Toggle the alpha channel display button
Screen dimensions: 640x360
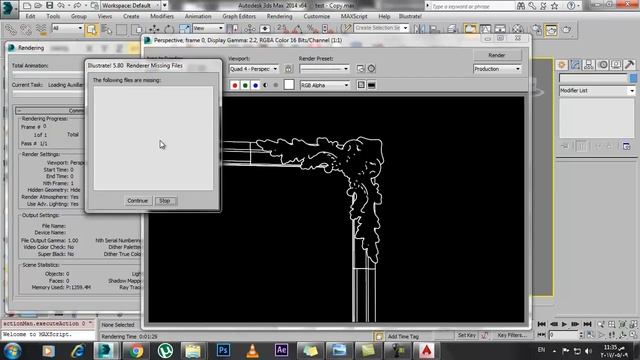click(x=266, y=85)
